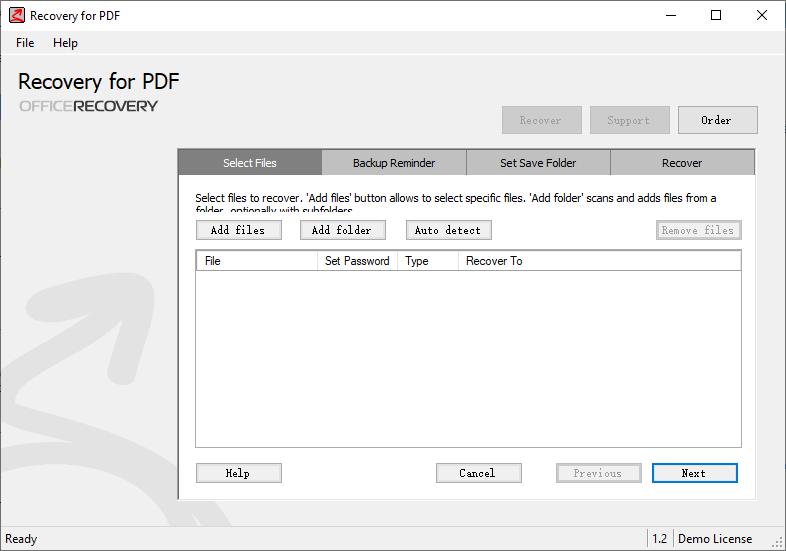Click the Set Password column header
Viewport: 786px width, 551px height.
coord(357,261)
